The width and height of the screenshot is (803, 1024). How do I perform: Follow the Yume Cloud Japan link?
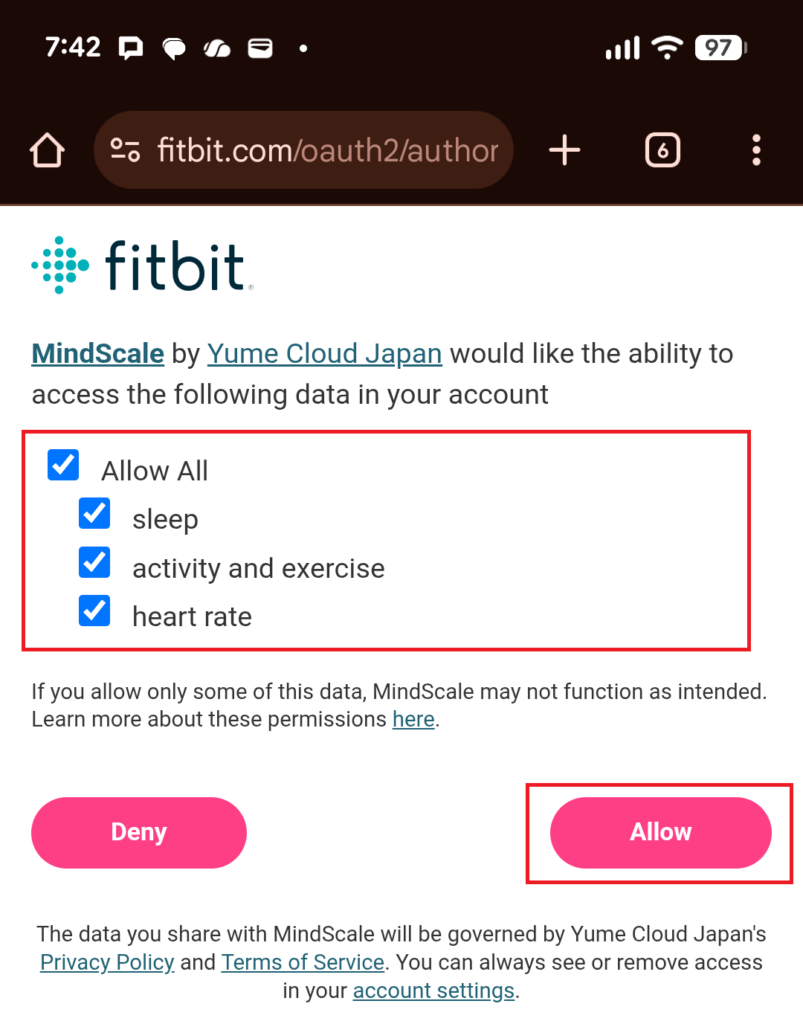coord(324,353)
